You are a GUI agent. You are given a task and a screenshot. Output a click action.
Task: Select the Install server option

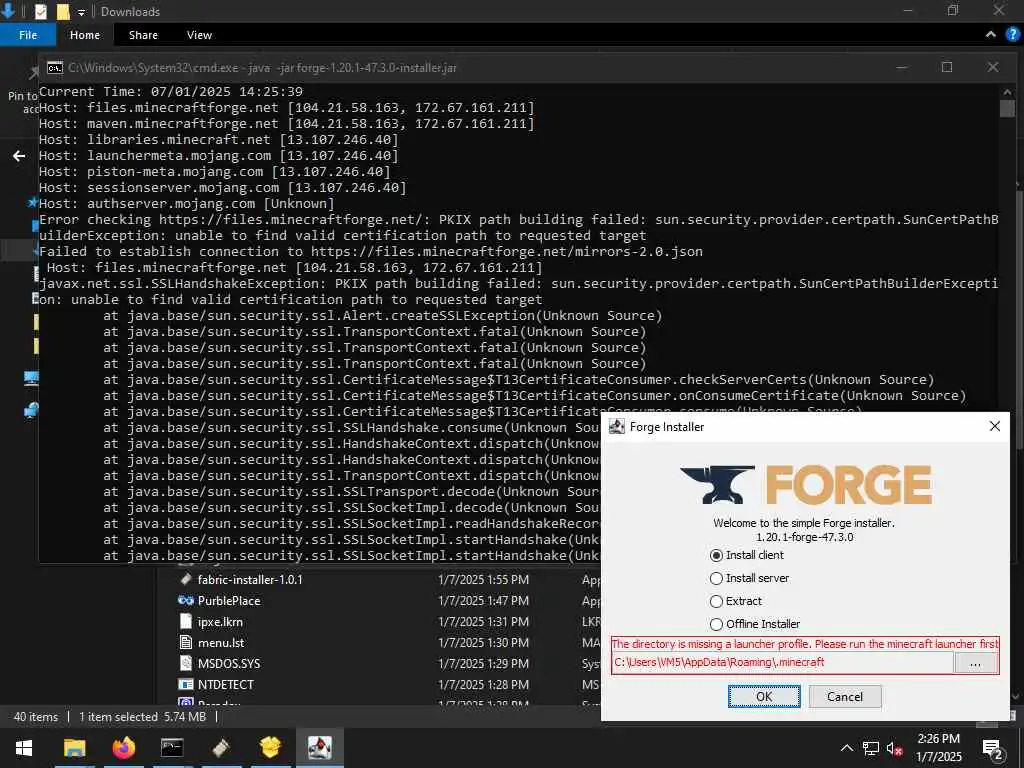pos(716,578)
